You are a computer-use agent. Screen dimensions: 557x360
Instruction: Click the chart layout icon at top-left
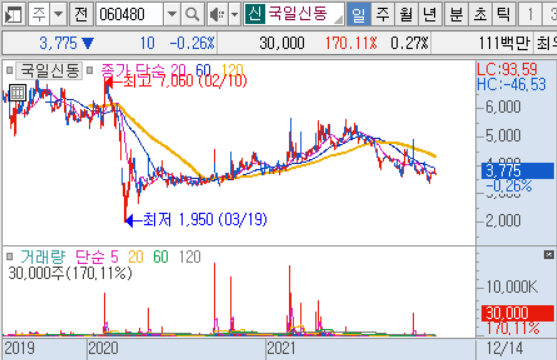[13, 15]
